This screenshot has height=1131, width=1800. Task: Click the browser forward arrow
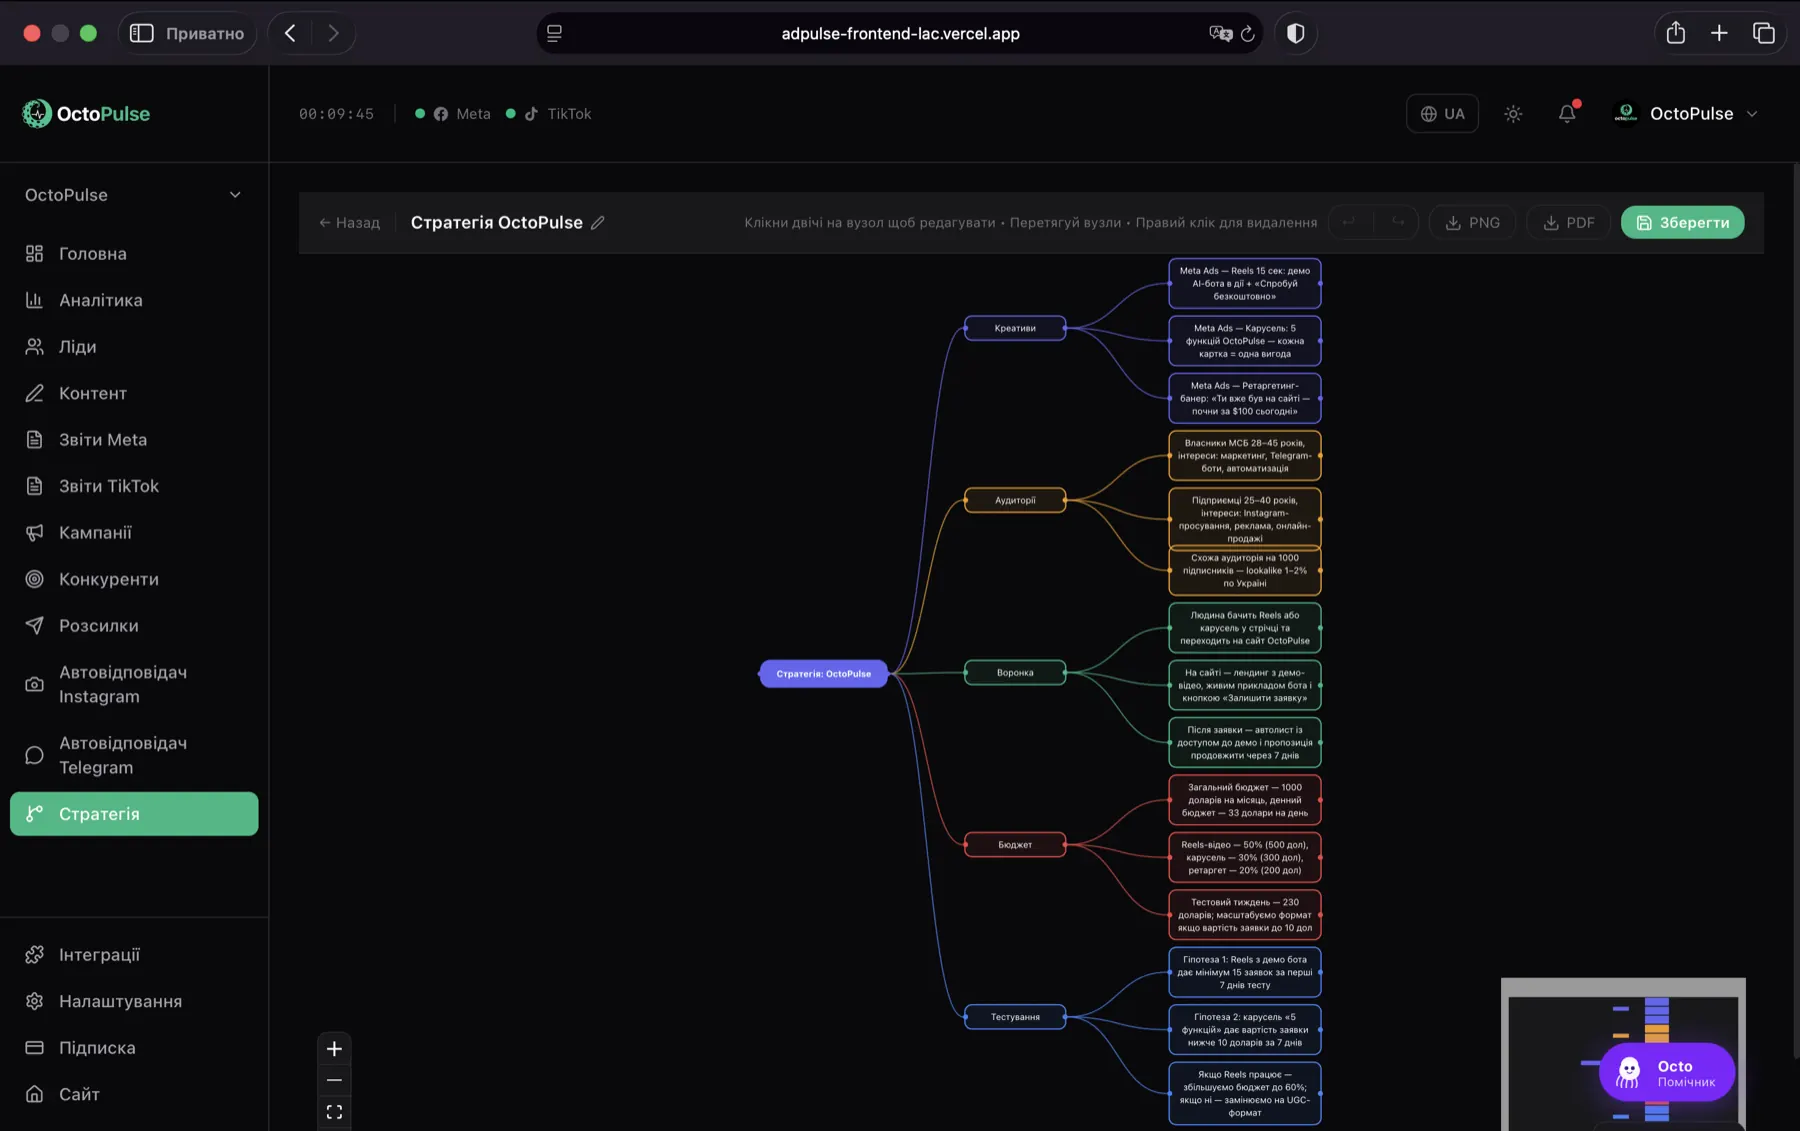coord(333,33)
